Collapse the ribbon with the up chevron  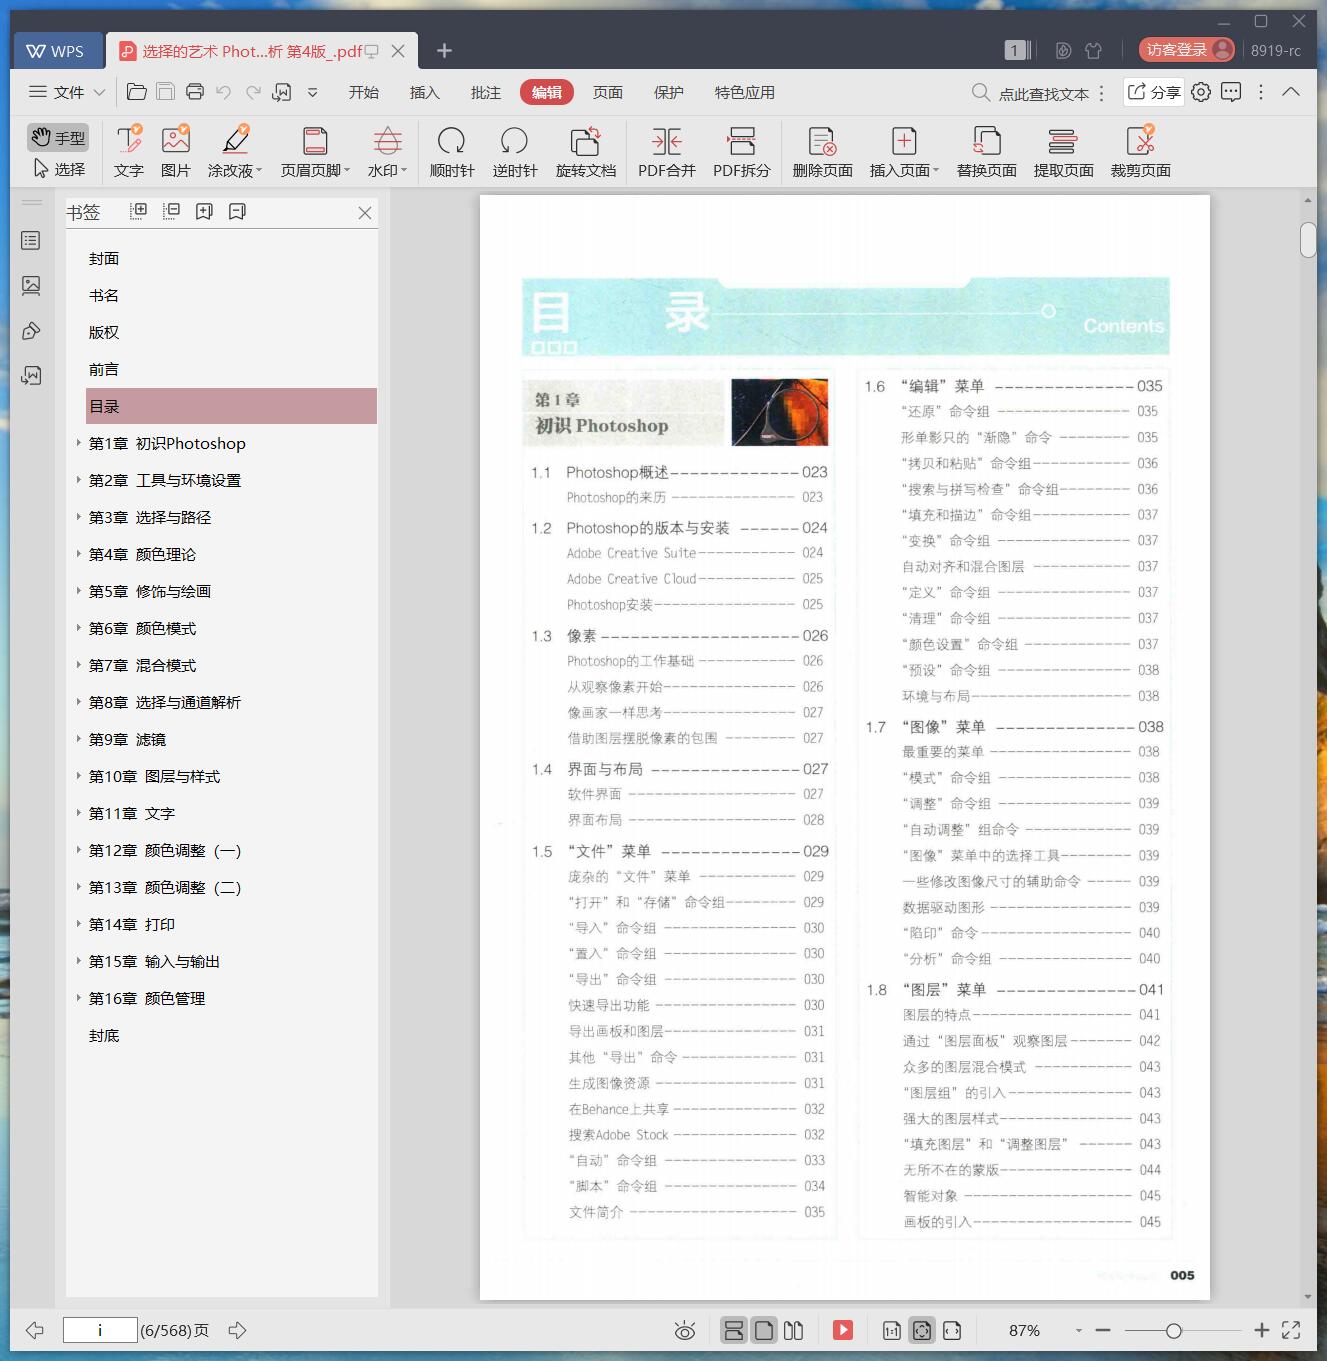[x=1291, y=92]
